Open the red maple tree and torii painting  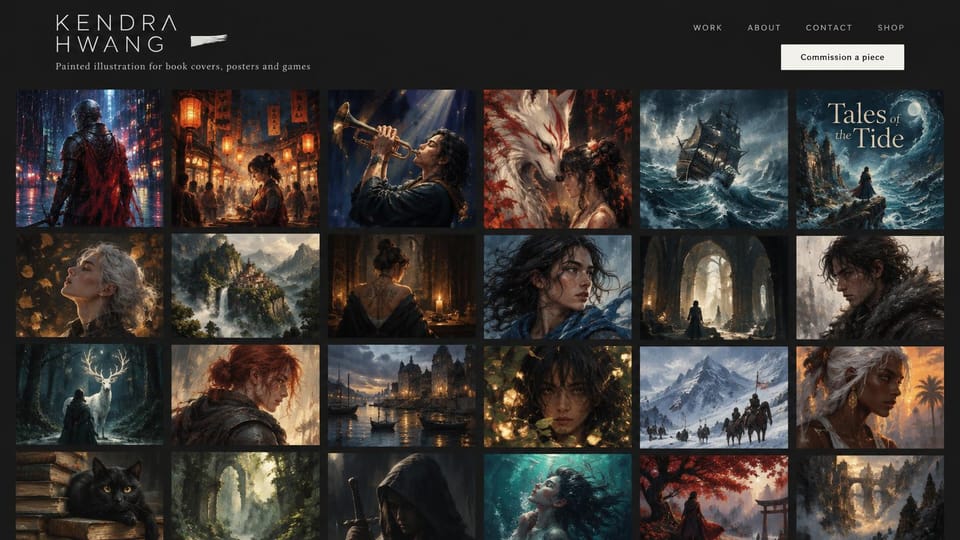pyautogui.click(x=714, y=498)
